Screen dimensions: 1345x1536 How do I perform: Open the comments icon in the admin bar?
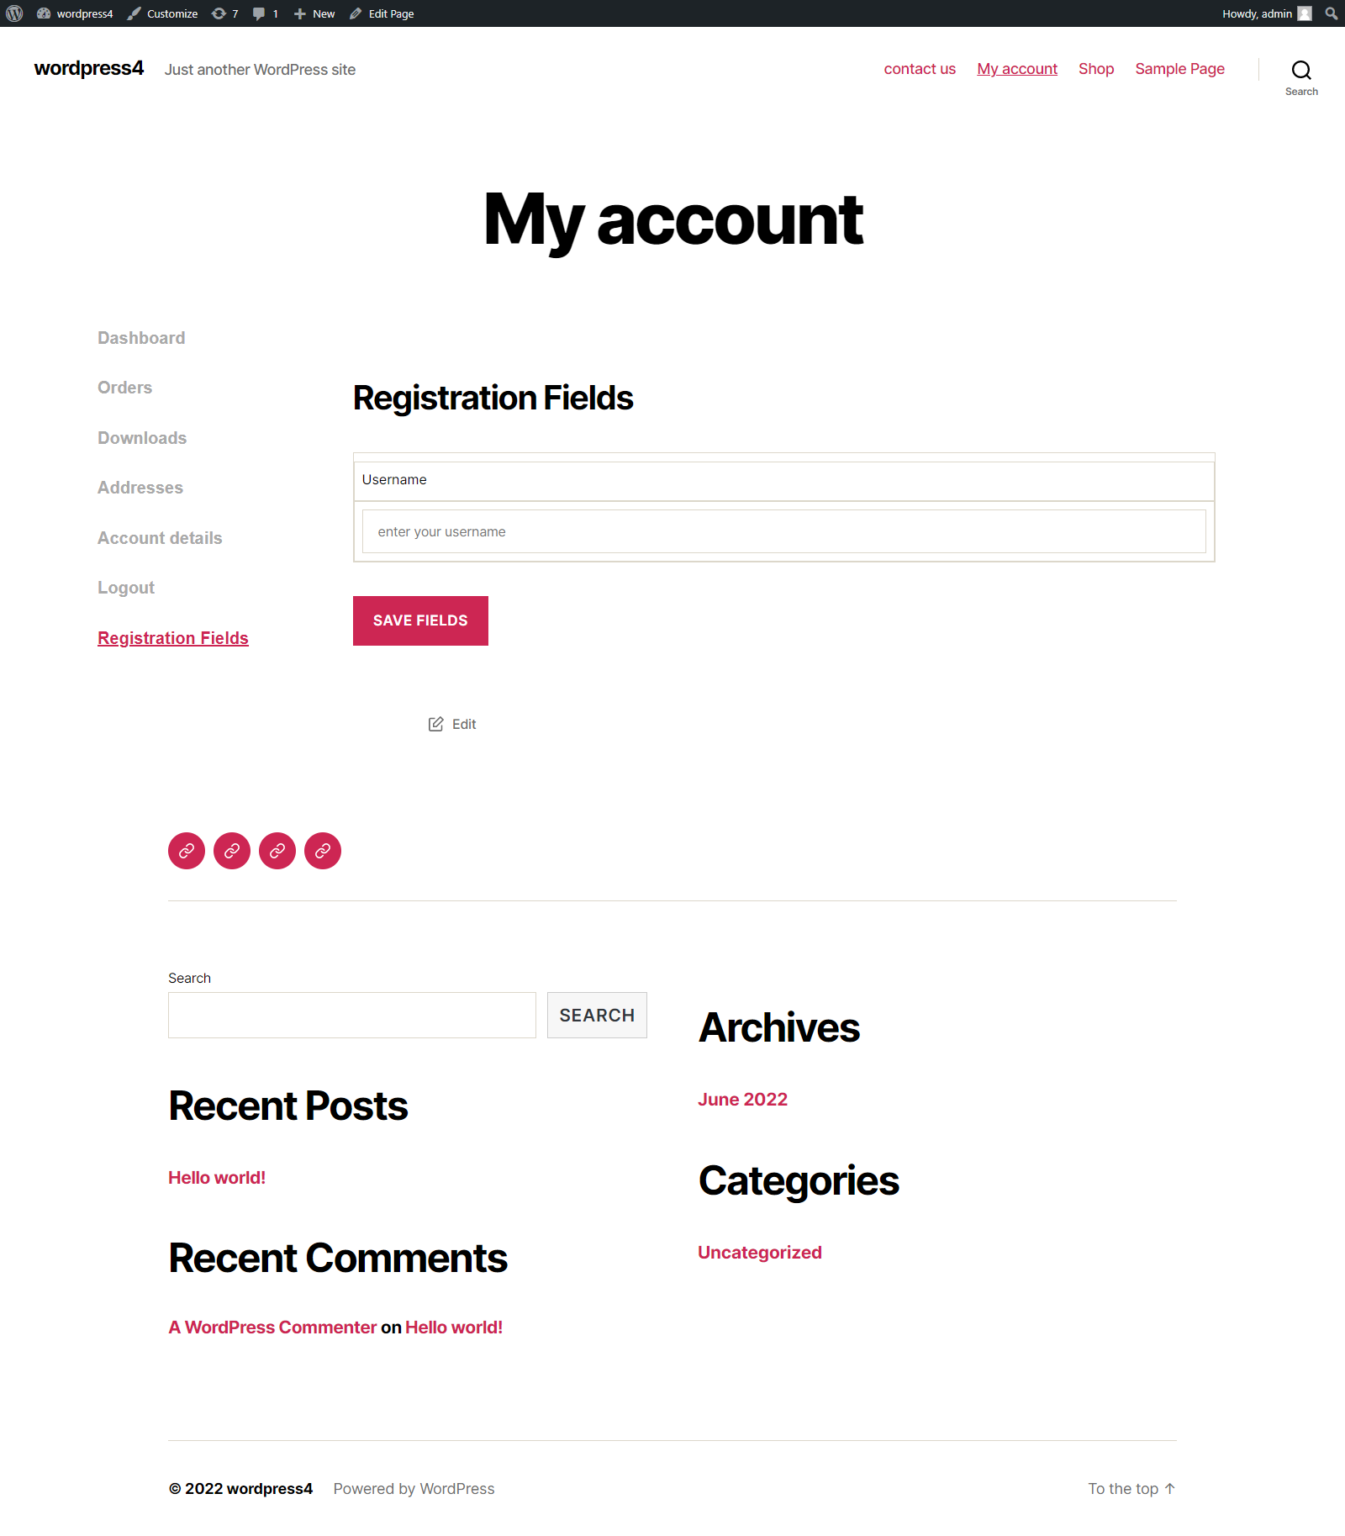(264, 13)
